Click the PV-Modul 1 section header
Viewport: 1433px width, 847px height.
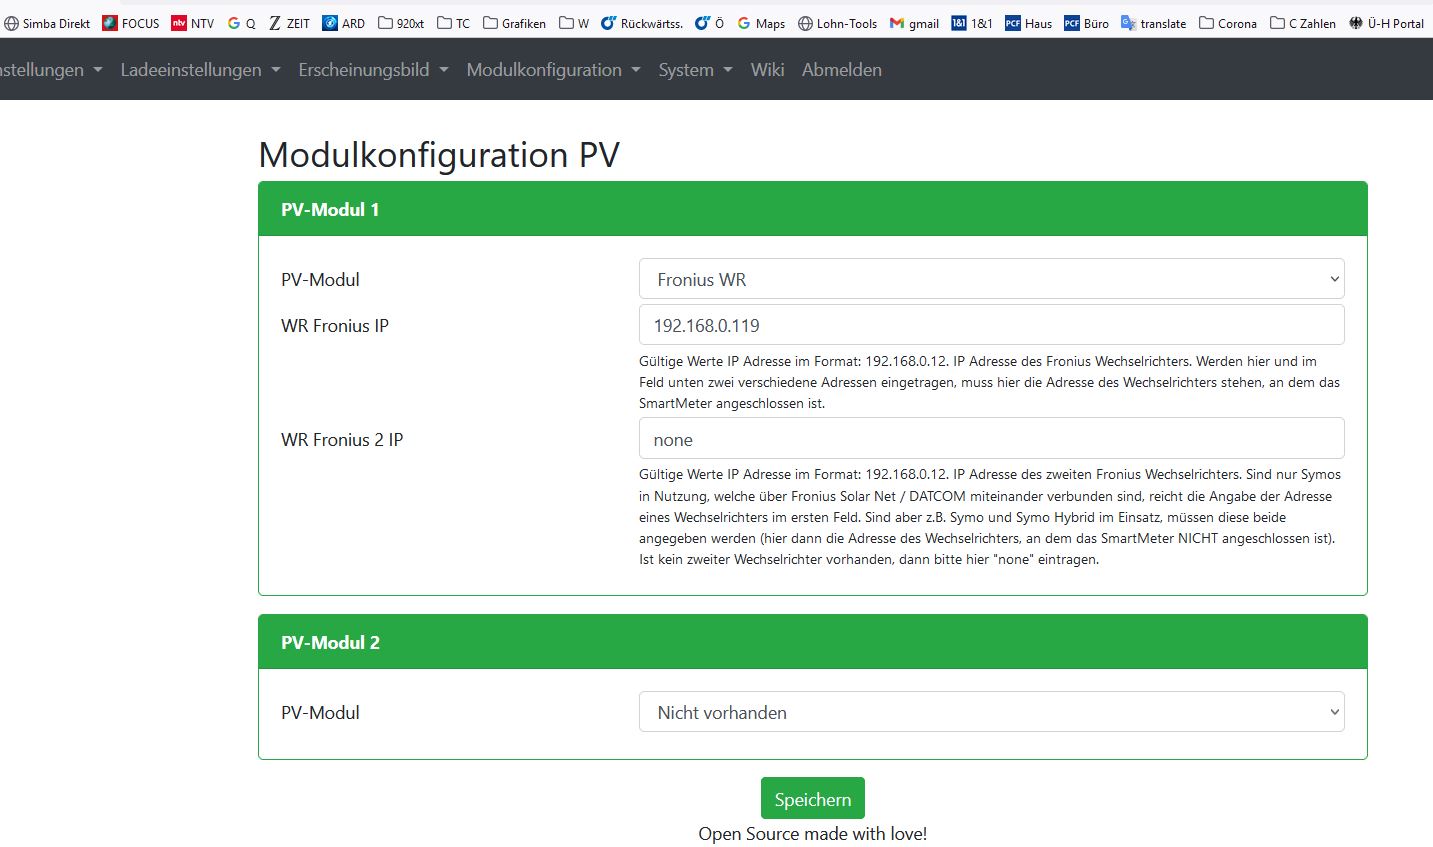coord(812,209)
